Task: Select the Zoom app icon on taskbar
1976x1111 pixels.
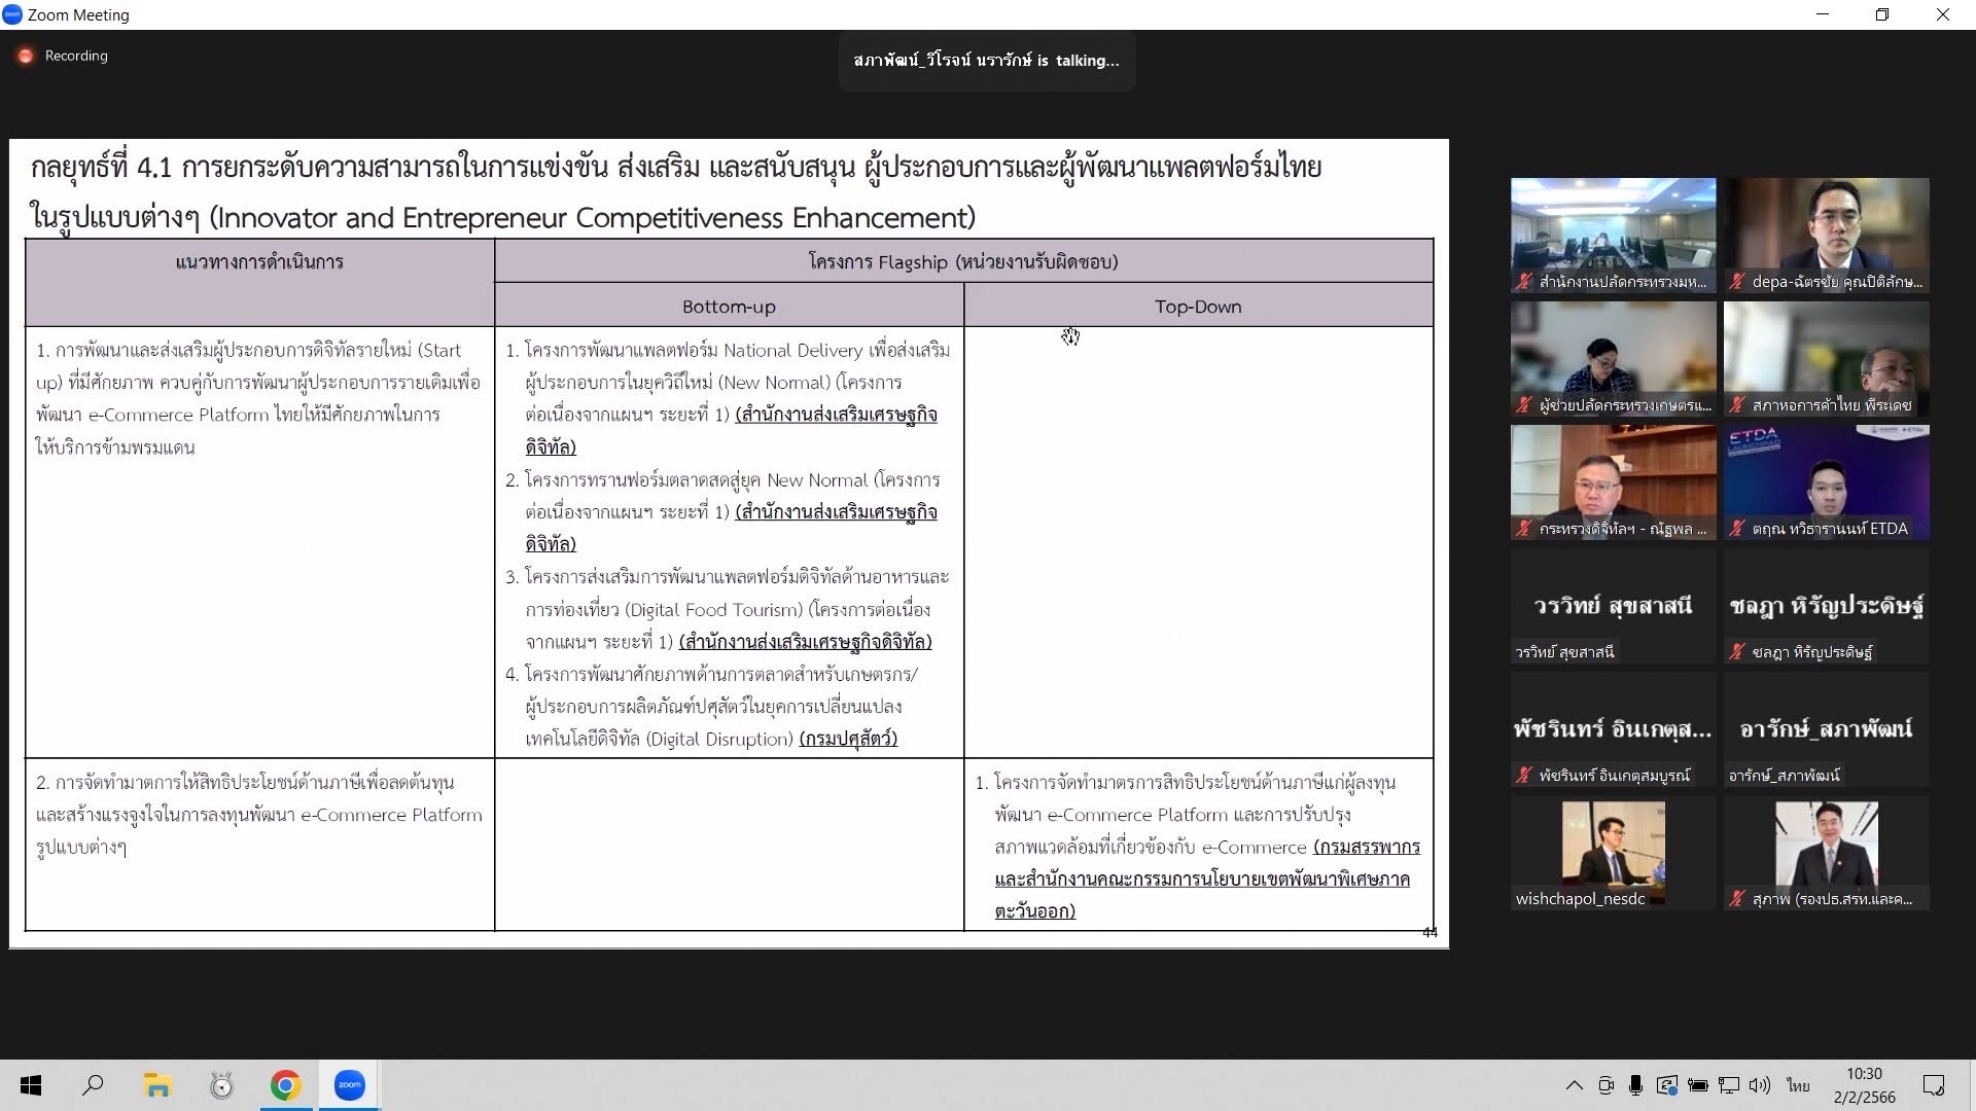Action: pos(349,1085)
